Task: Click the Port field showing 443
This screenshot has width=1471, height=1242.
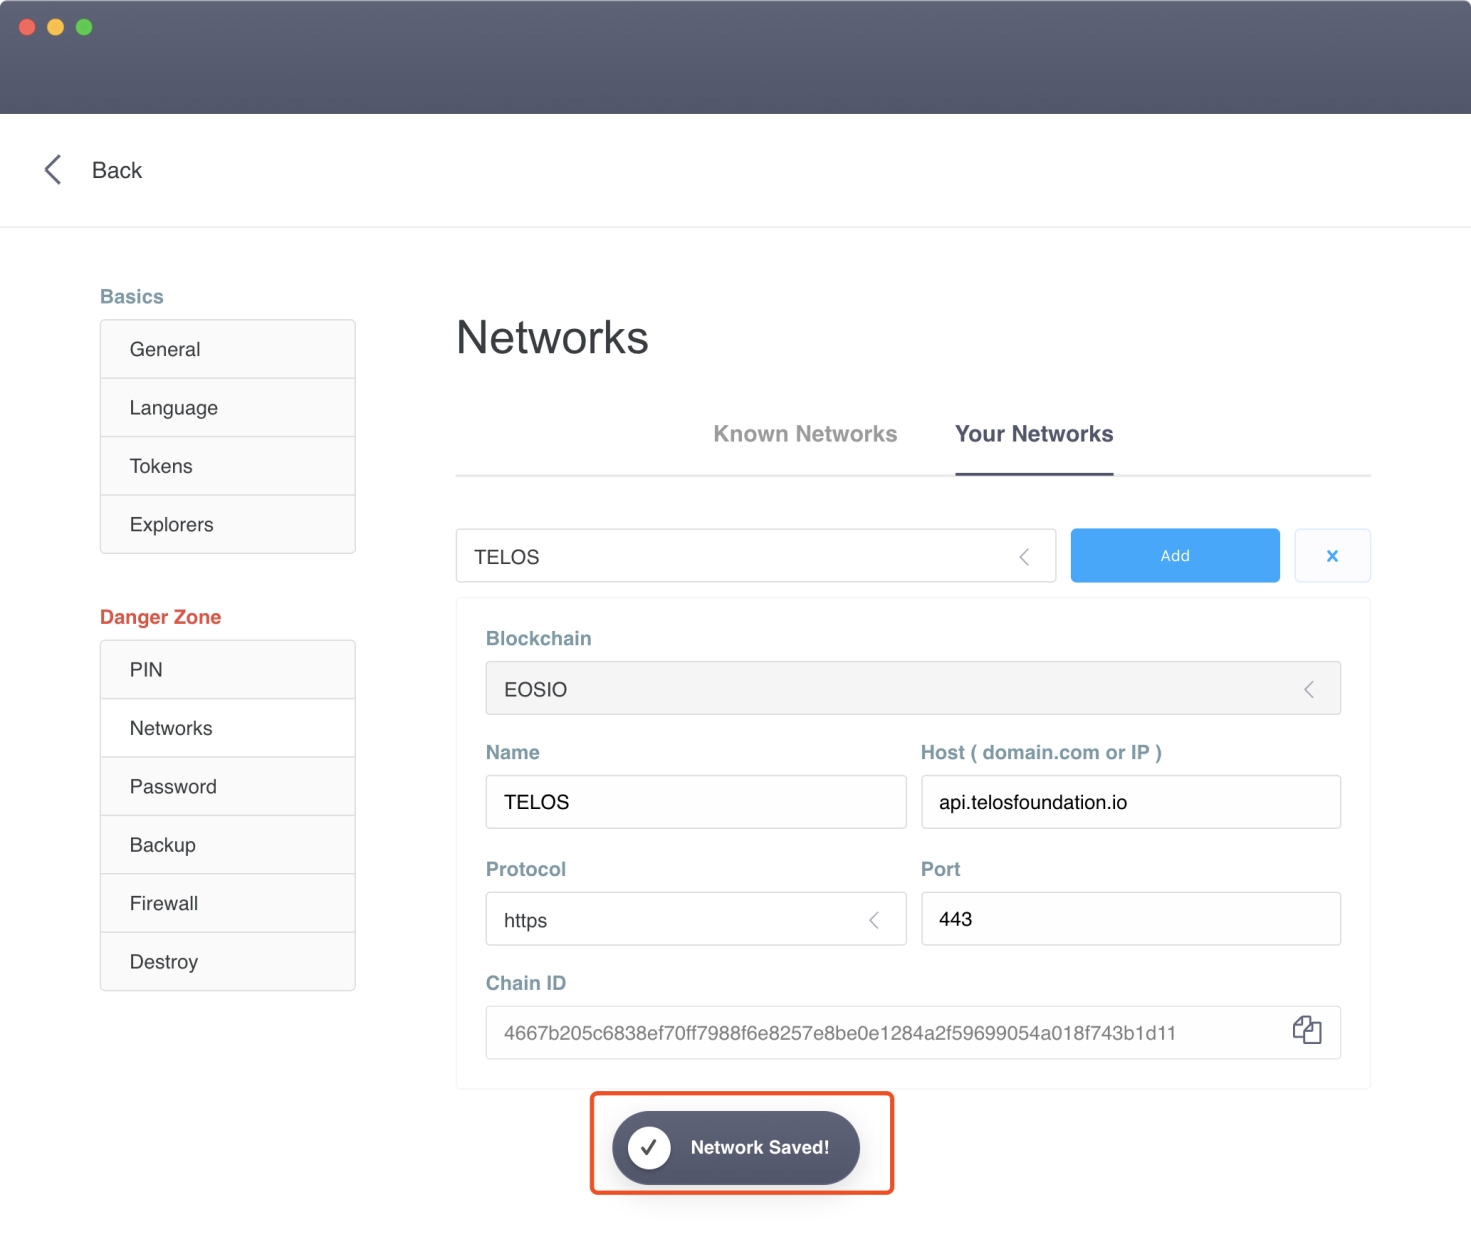Action: (x=1131, y=919)
